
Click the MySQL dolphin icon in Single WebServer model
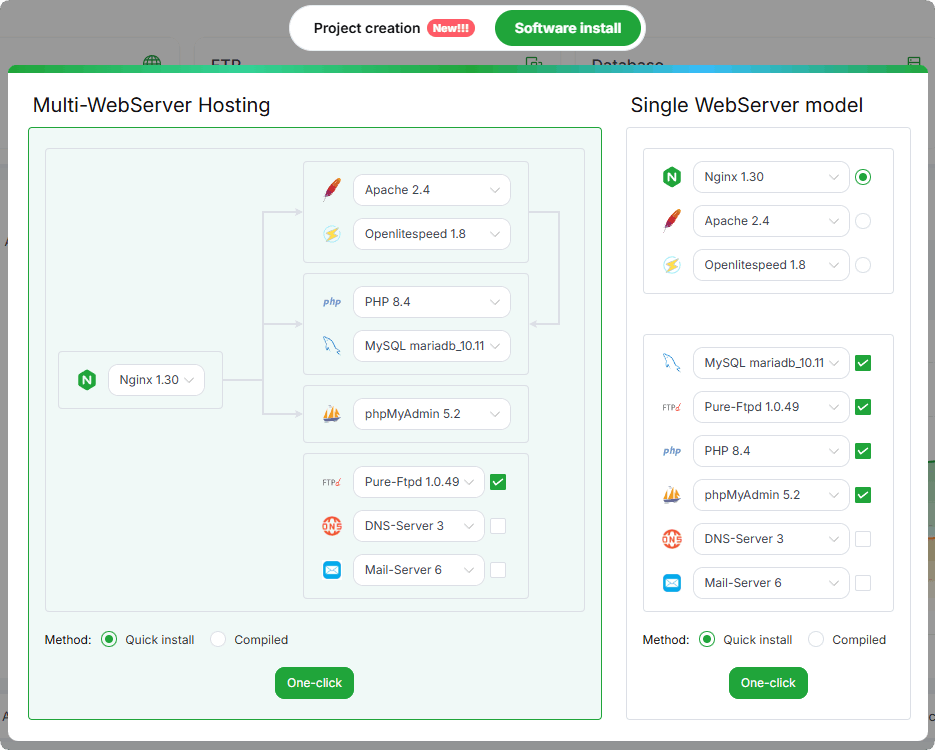coord(672,362)
